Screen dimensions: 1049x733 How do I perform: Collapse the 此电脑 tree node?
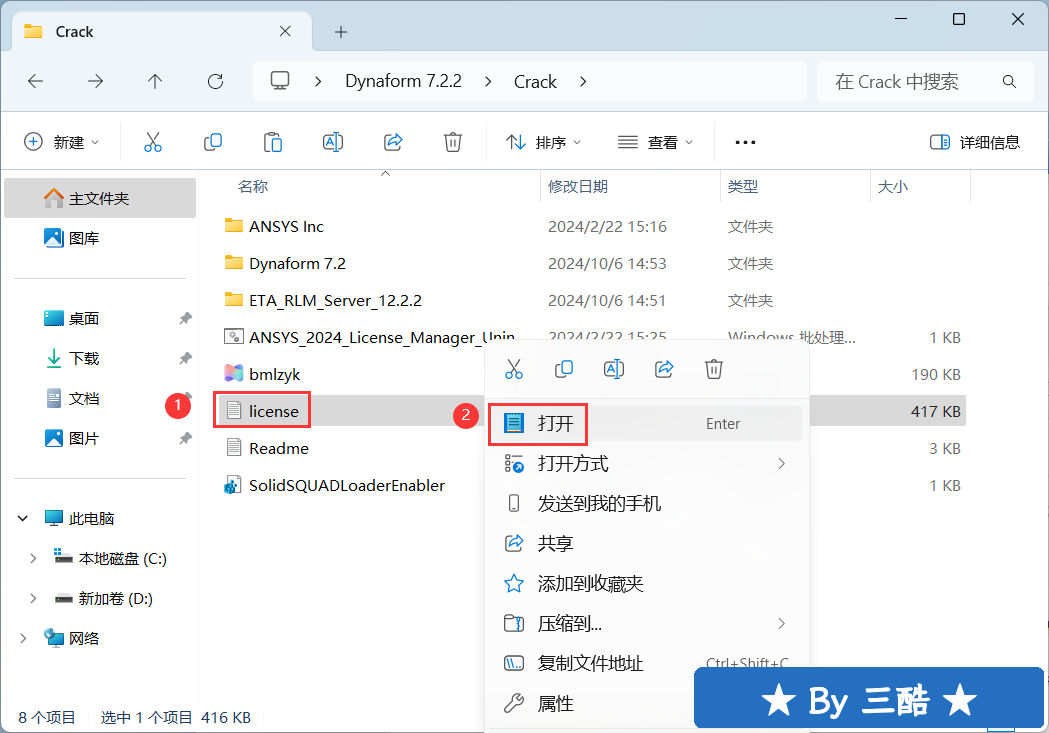coord(23,518)
